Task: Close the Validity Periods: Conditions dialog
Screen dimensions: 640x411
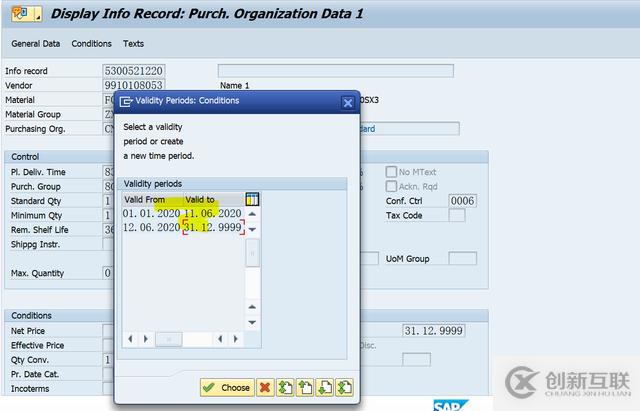Action: [x=348, y=102]
